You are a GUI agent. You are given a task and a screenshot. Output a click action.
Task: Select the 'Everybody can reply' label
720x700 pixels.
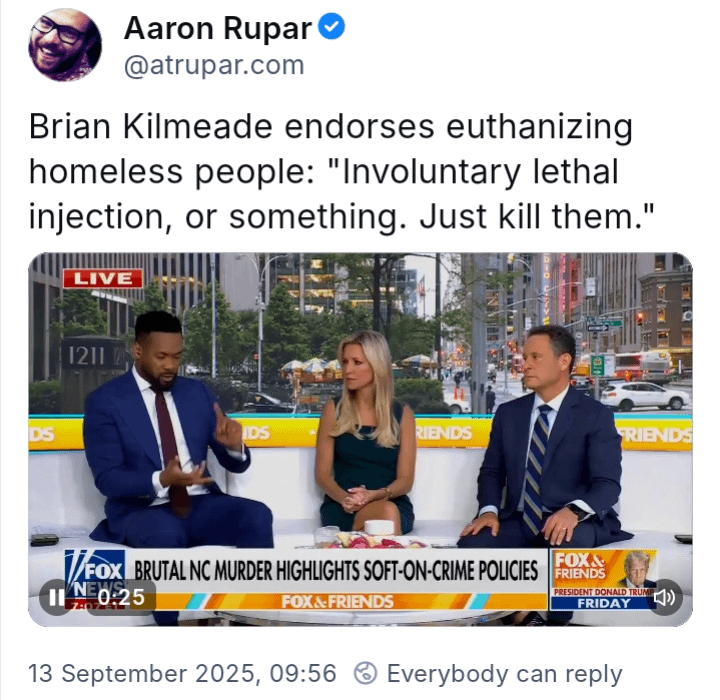[x=504, y=674]
